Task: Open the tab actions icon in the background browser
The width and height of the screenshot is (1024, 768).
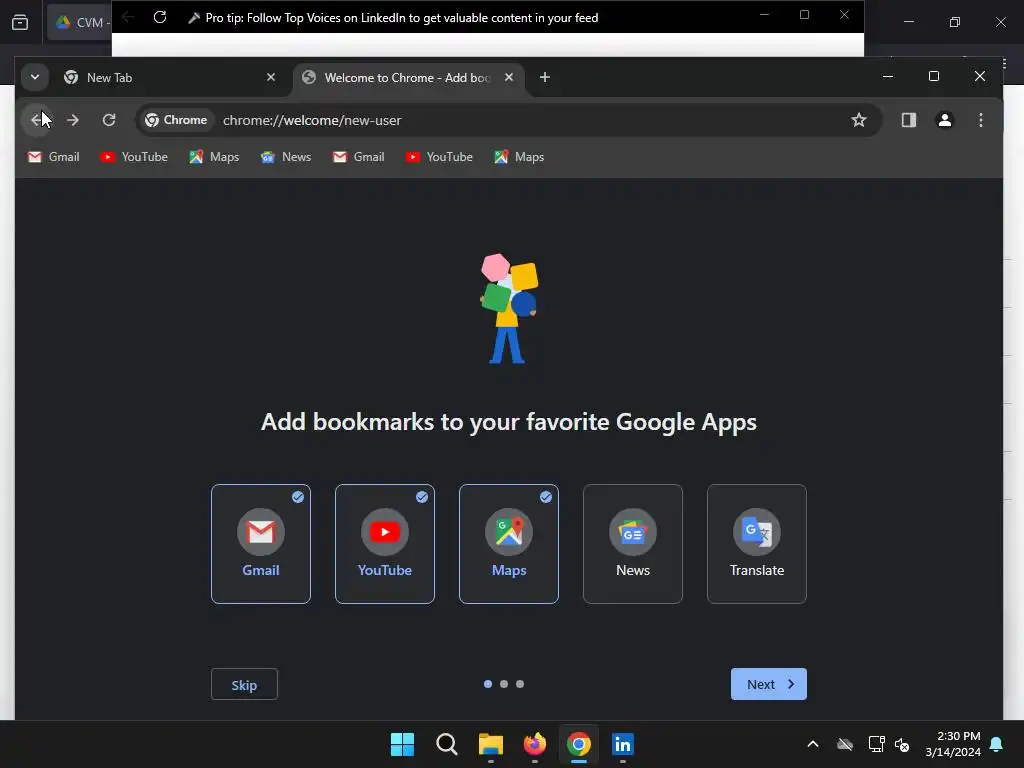Action: tap(20, 22)
